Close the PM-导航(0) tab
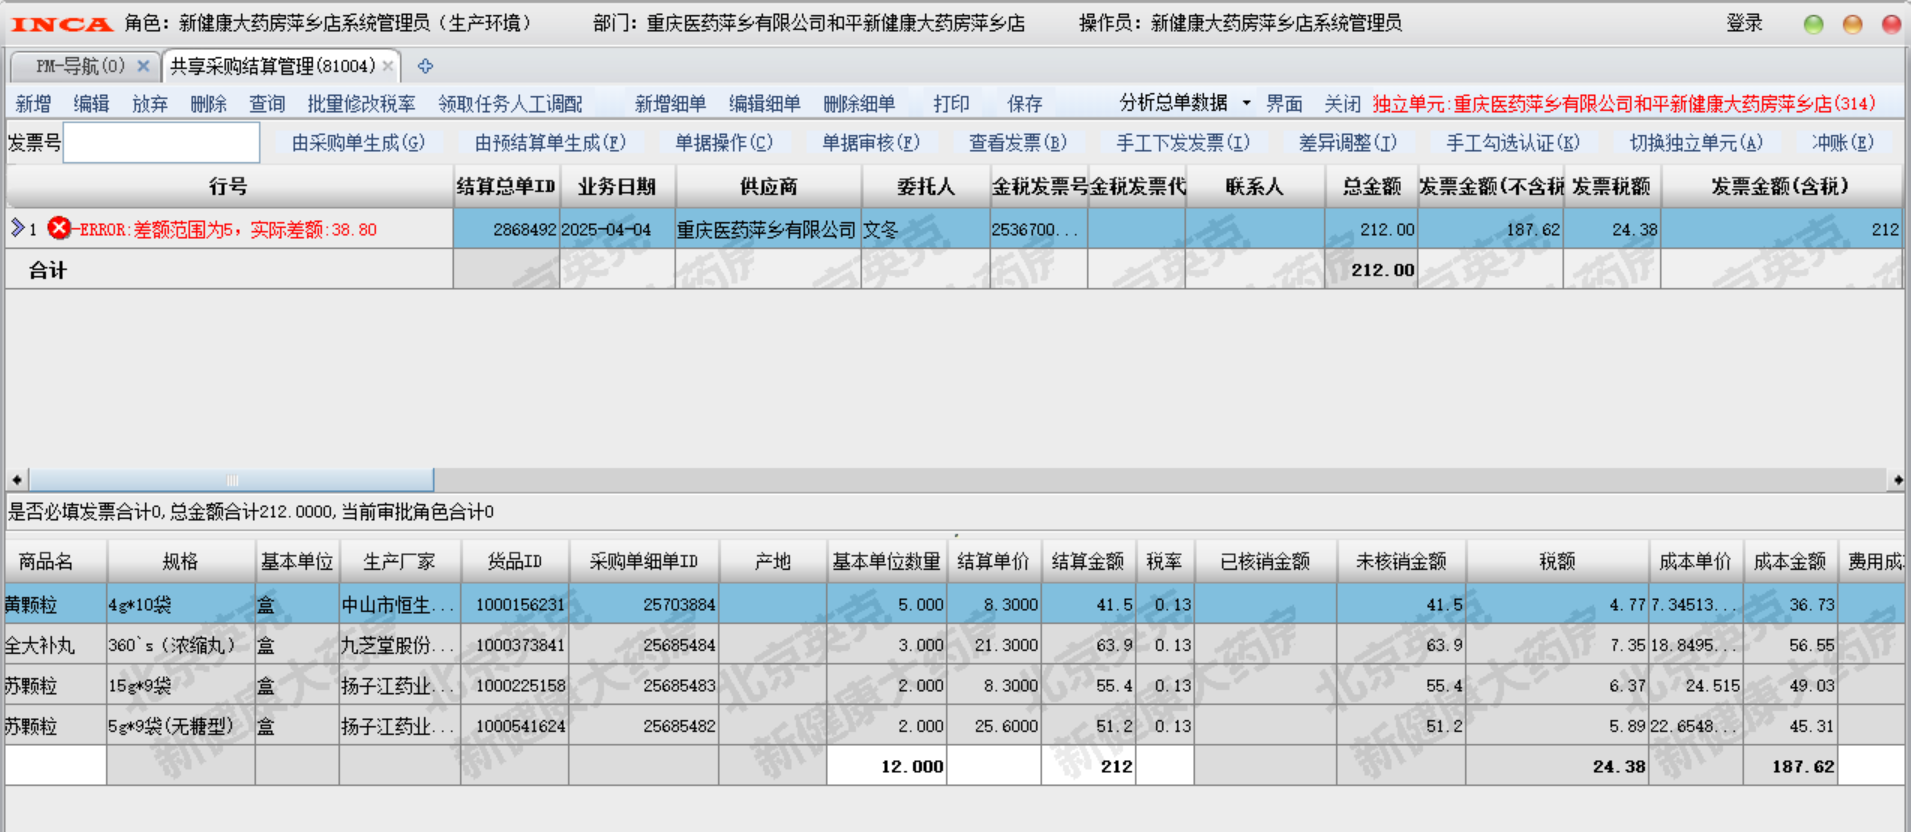 coord(143,66)
